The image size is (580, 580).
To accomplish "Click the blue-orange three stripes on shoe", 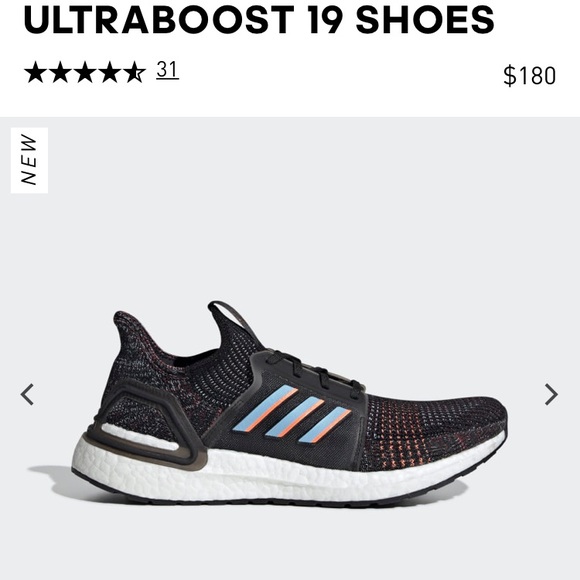I will click(292, 414).
